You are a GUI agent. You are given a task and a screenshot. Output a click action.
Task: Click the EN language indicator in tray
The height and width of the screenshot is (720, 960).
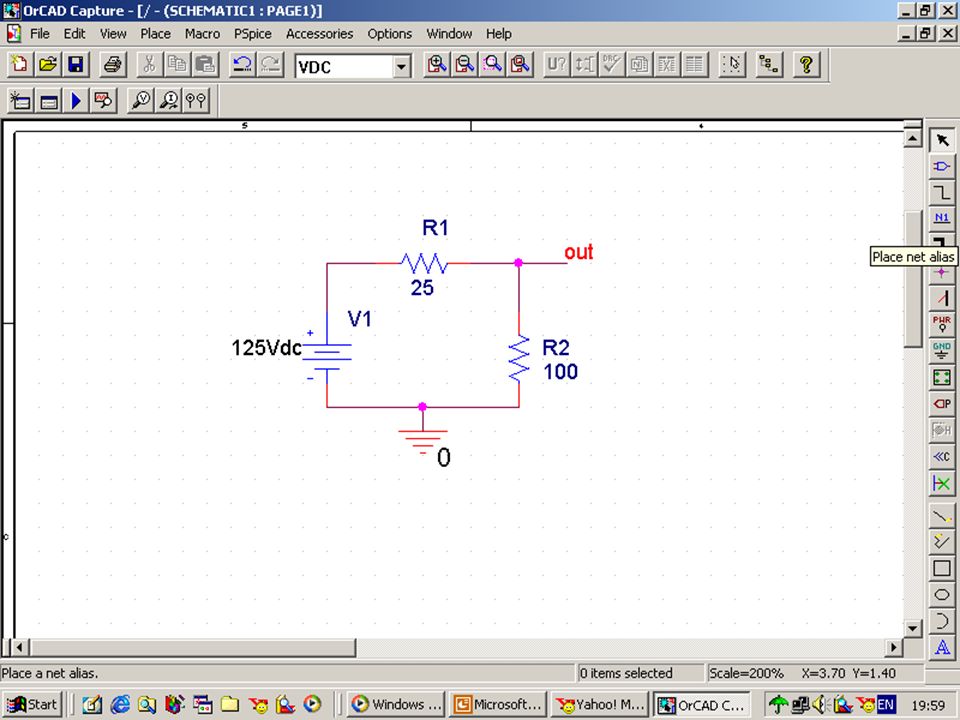click(x=886, y=705)
